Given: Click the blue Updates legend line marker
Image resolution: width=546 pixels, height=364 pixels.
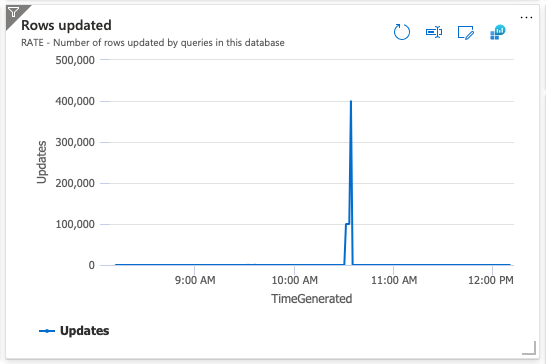Looking at the screenshot, I should coord(47,331).
